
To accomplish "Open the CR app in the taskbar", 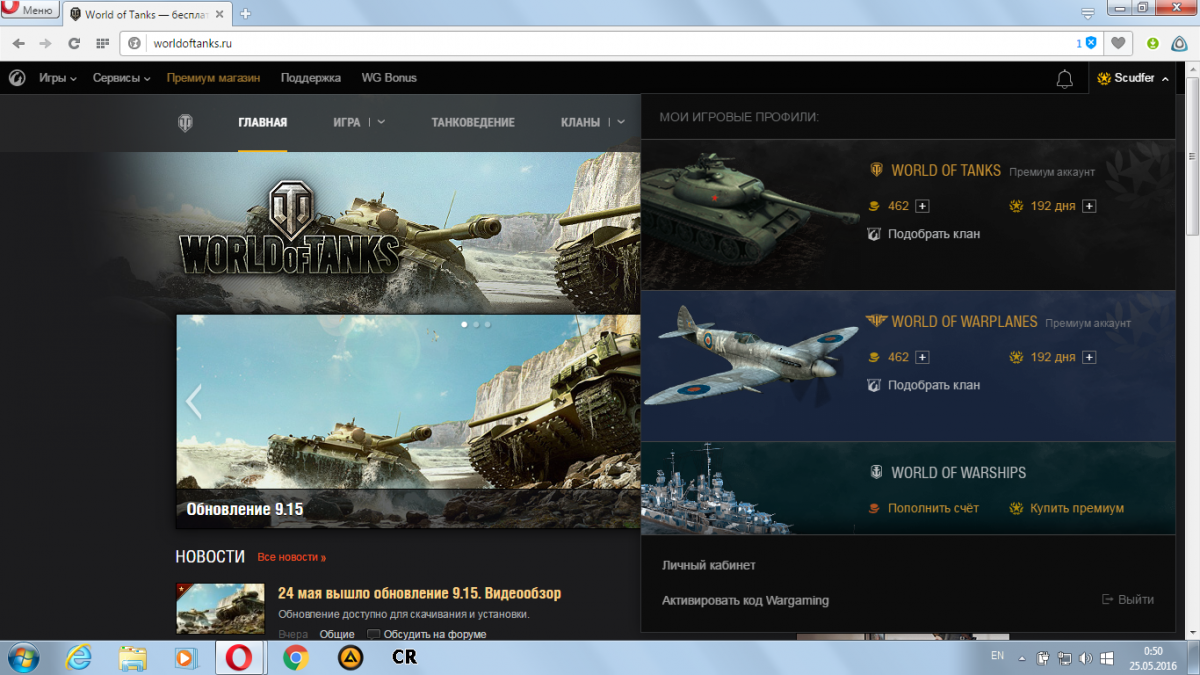I will pyautogui.click(x=405, y=658).
